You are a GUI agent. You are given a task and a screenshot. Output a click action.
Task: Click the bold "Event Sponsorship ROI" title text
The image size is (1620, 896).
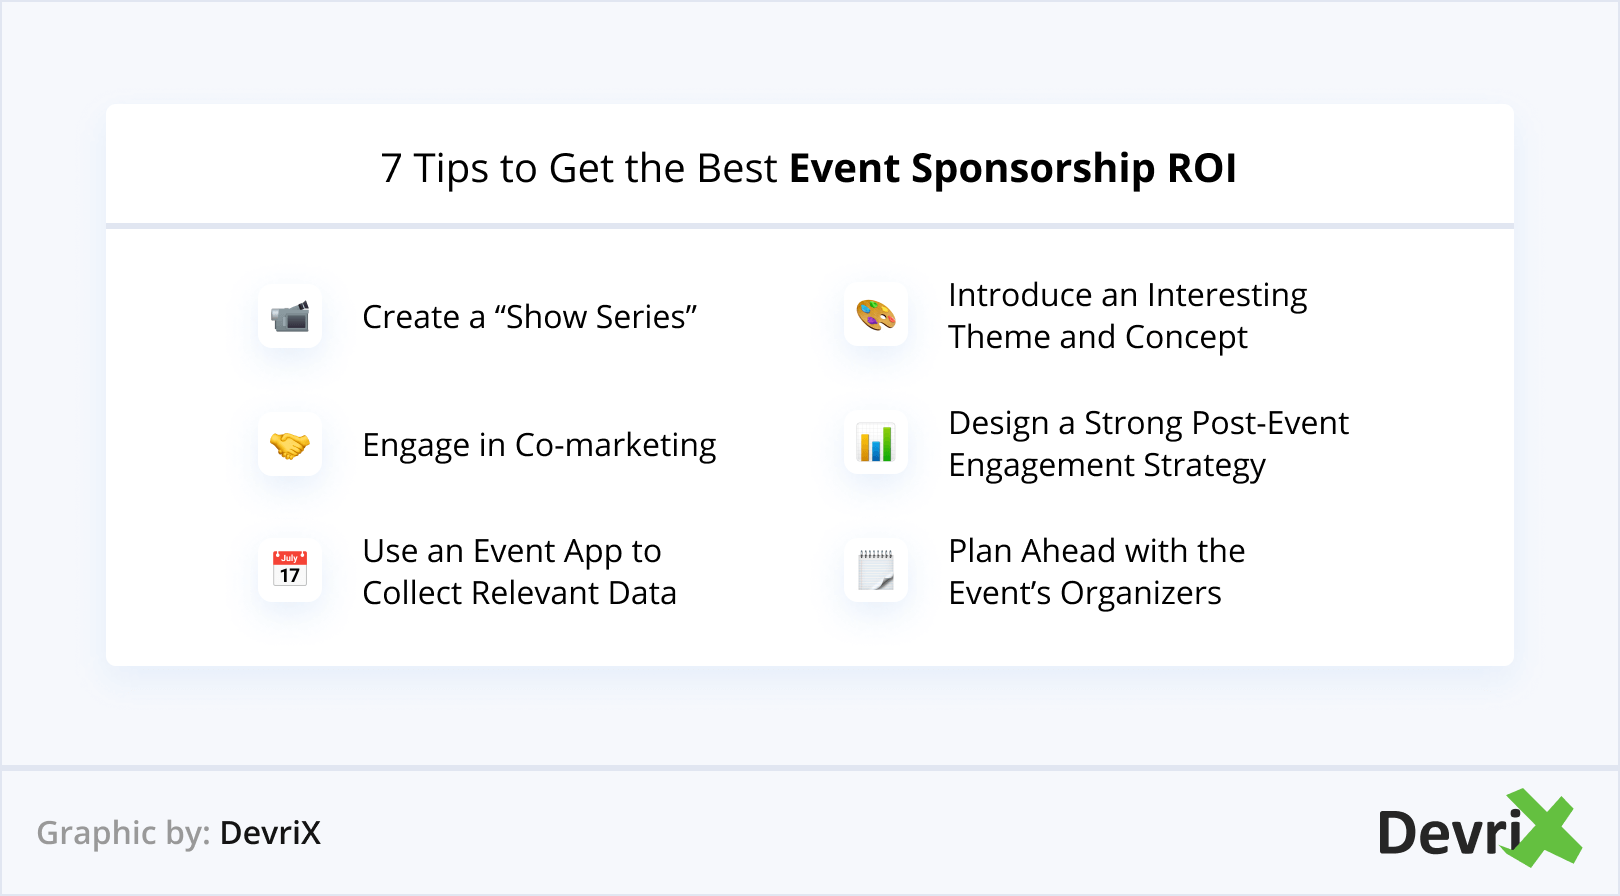click(x=1012, y=168)
